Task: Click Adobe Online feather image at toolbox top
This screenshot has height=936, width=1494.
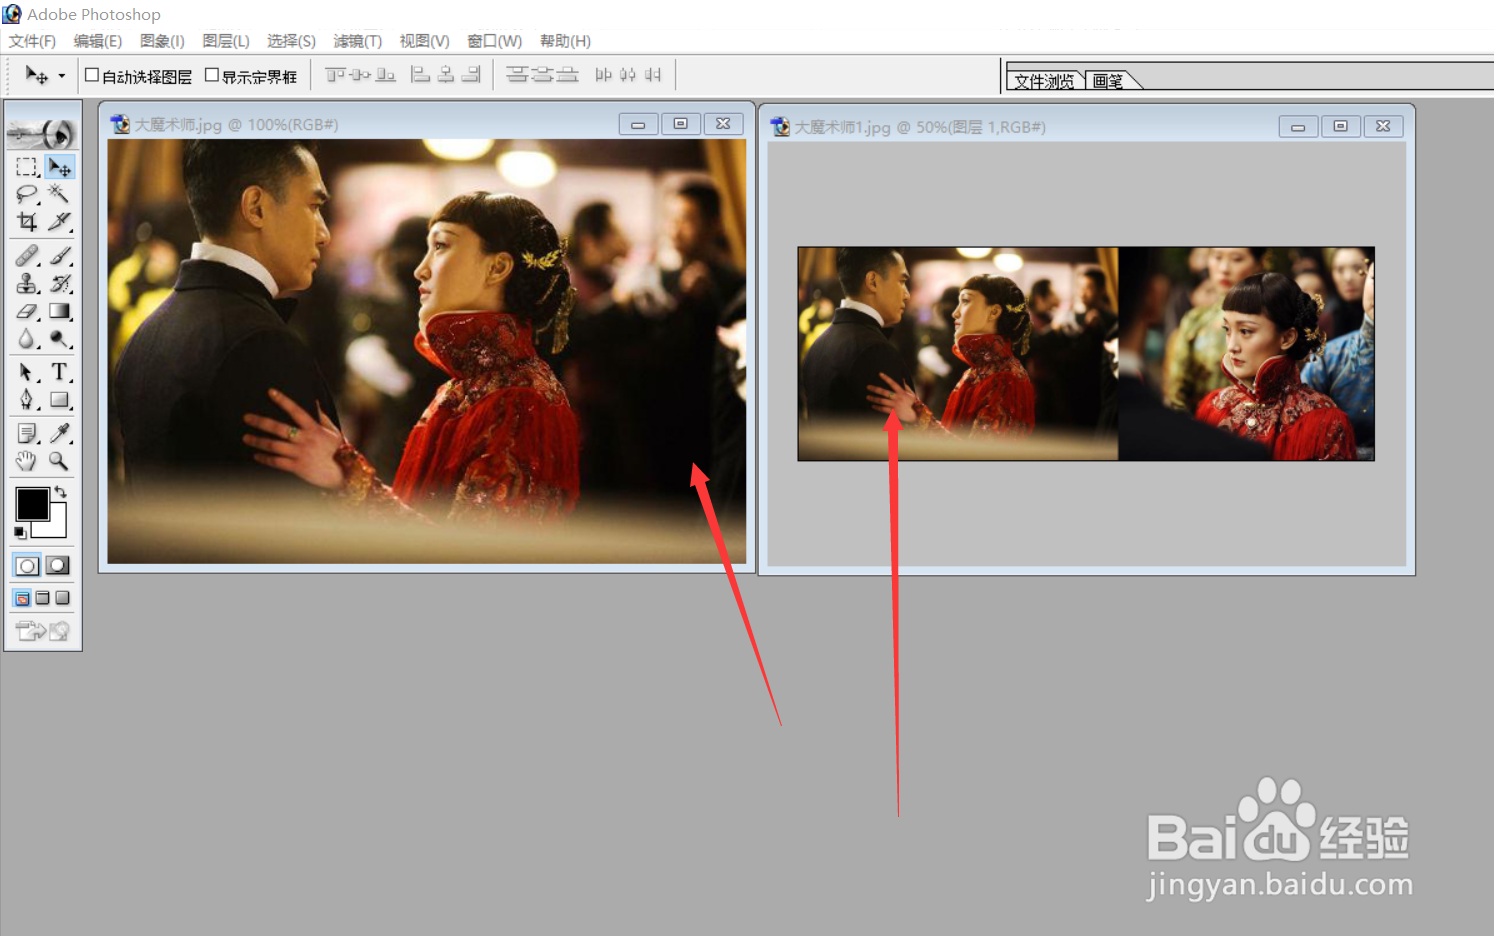Action: pyautogui.click(x=42, y=132)
